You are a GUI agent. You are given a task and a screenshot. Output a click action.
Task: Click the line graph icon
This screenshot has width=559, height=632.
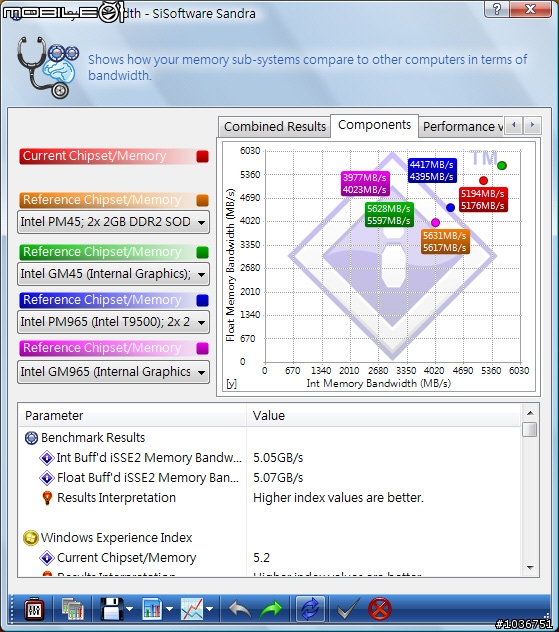point(192,609)
